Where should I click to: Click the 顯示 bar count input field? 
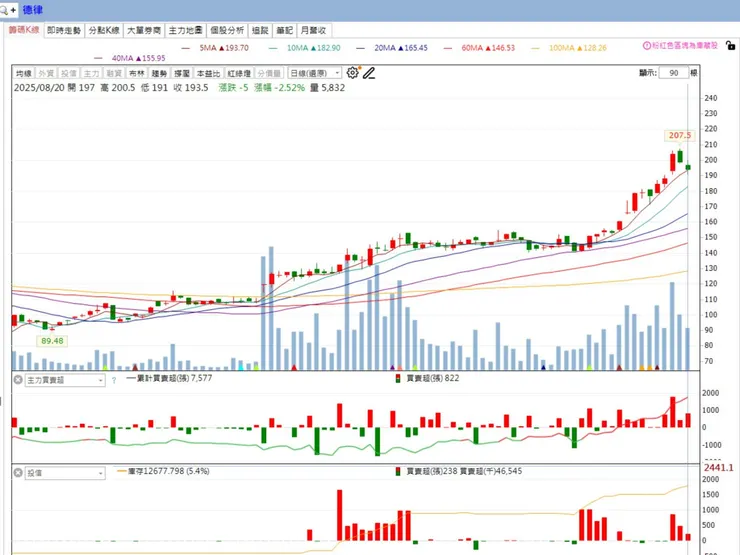click(x=673, y=73)
